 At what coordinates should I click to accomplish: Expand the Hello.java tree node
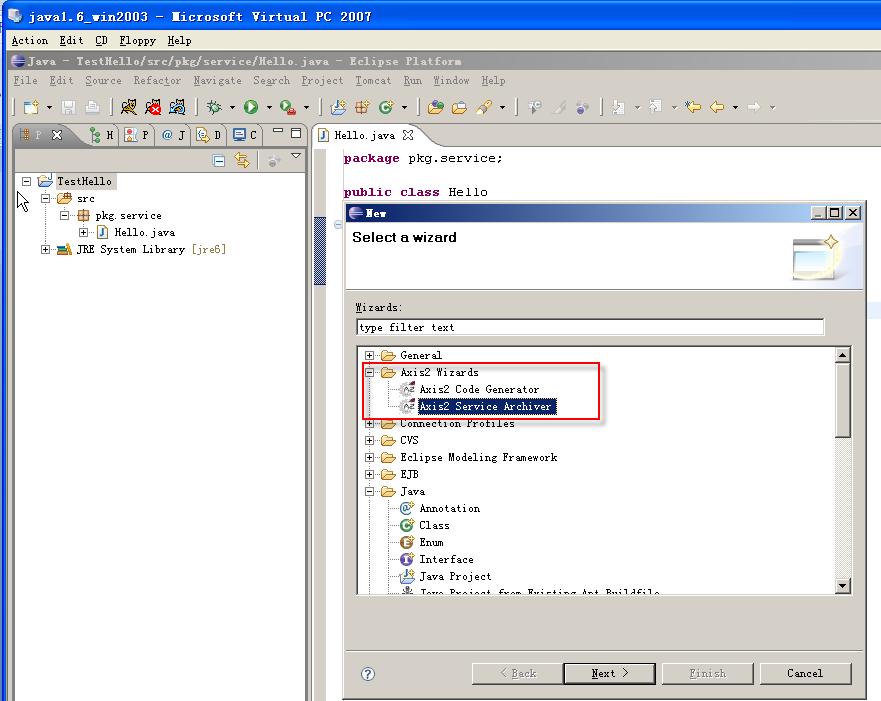pos(83,232)
